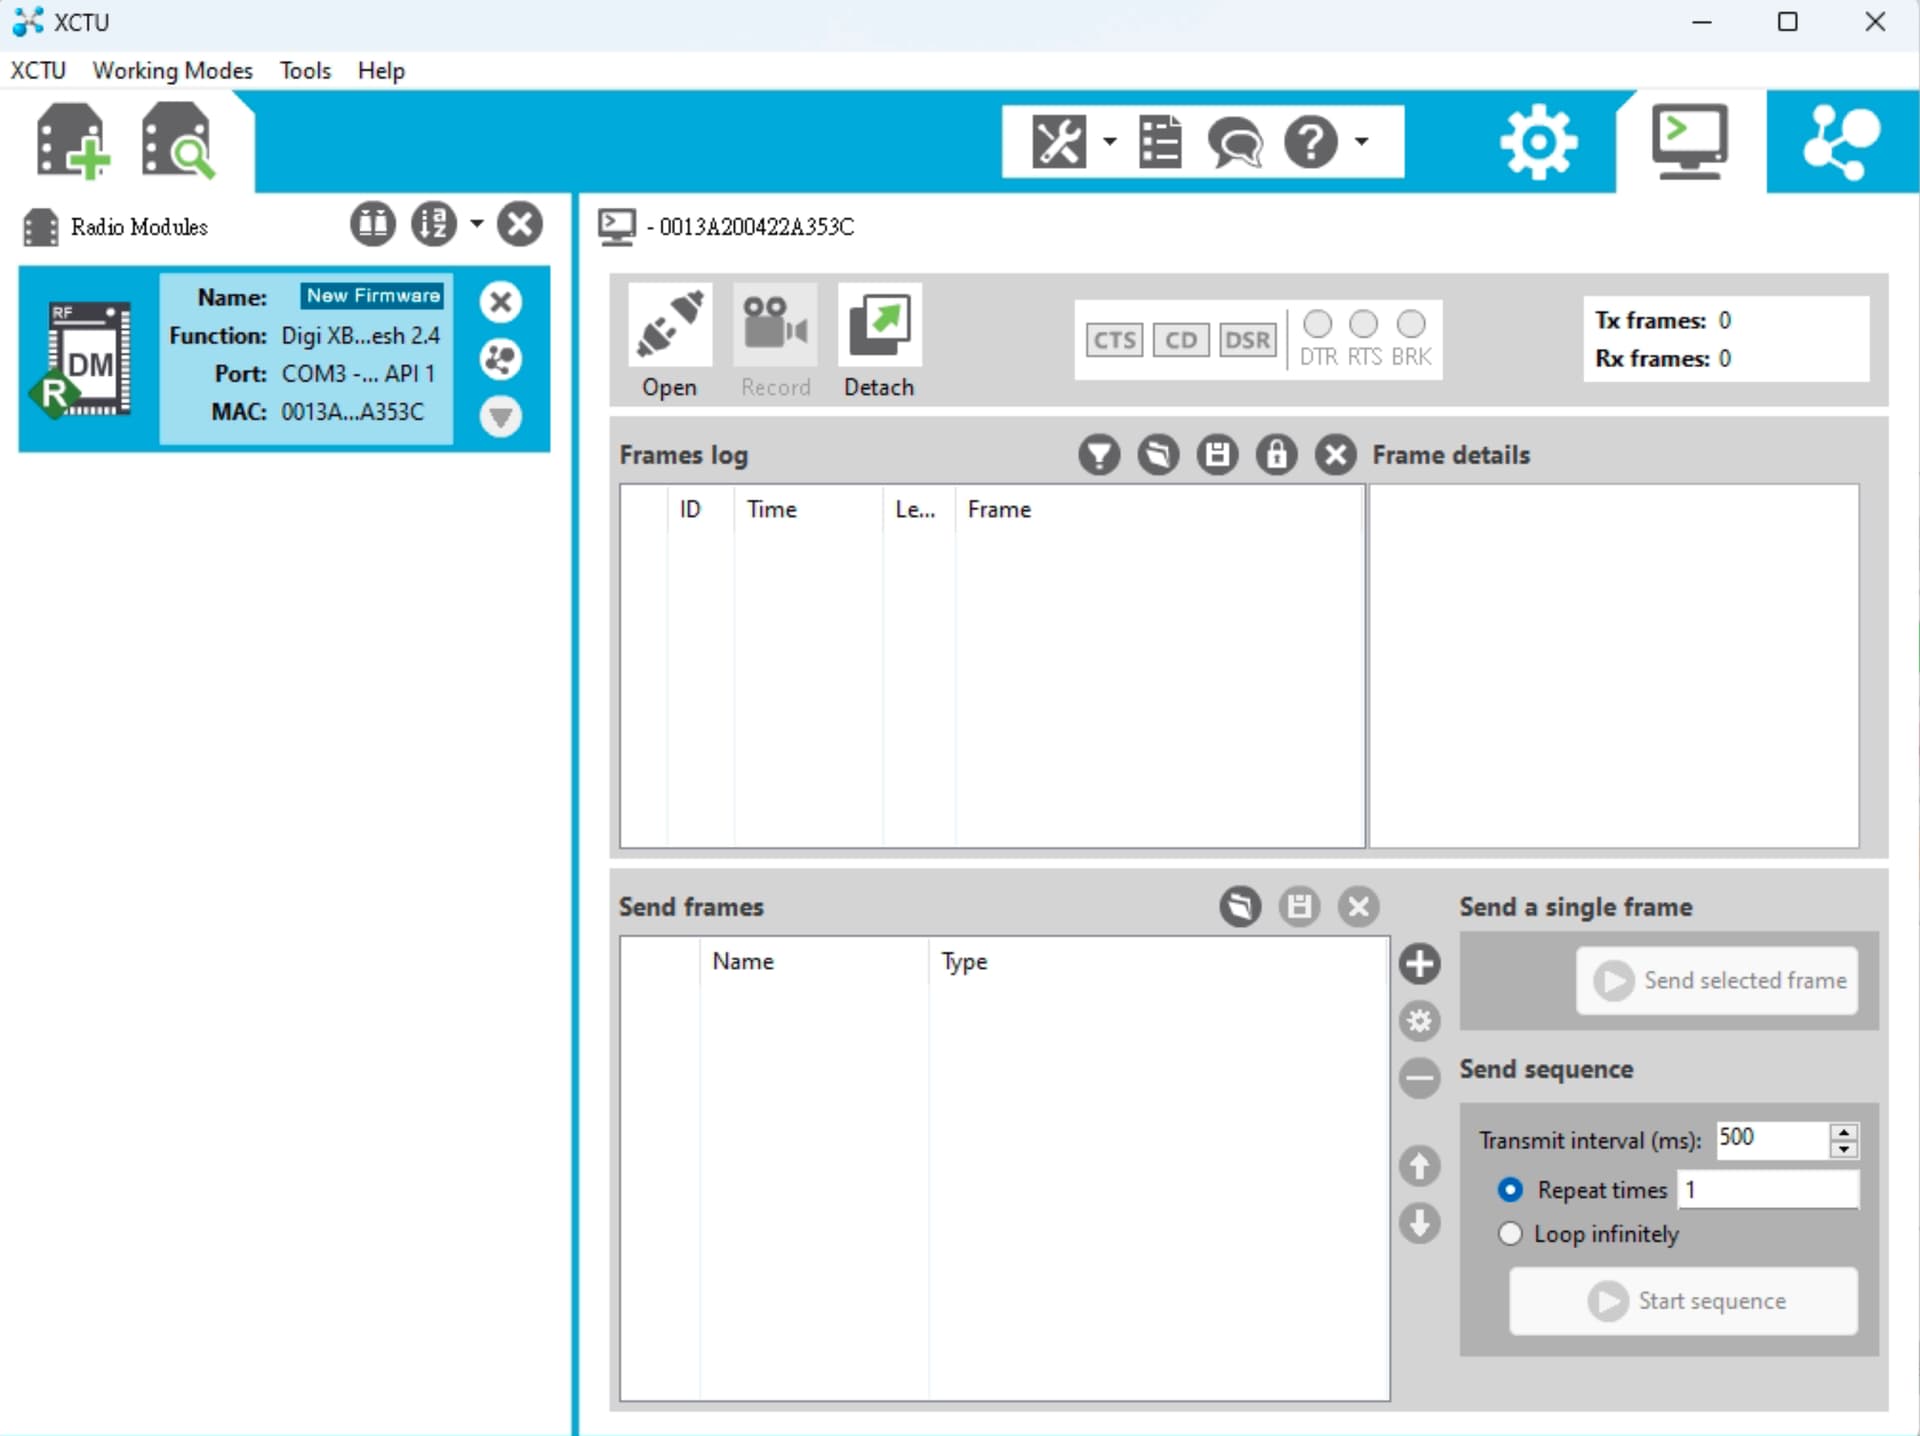Open the Working Modes menu
Image resolution: width=1920 pixels, height=1436 pixels.
(x=172, y=71)
